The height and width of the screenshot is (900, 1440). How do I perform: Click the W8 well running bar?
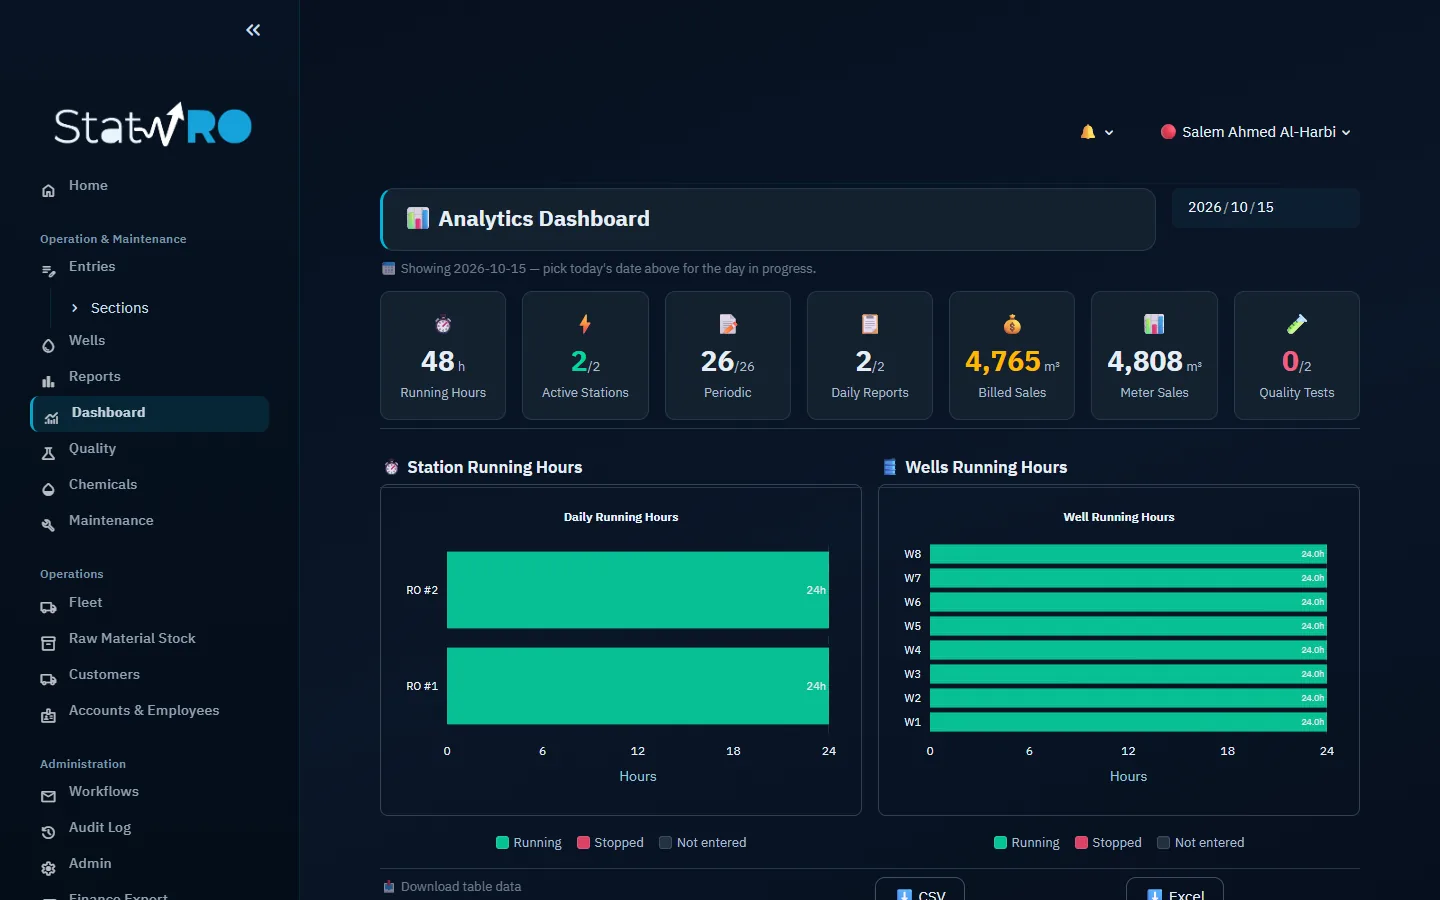click(1128, 554)
